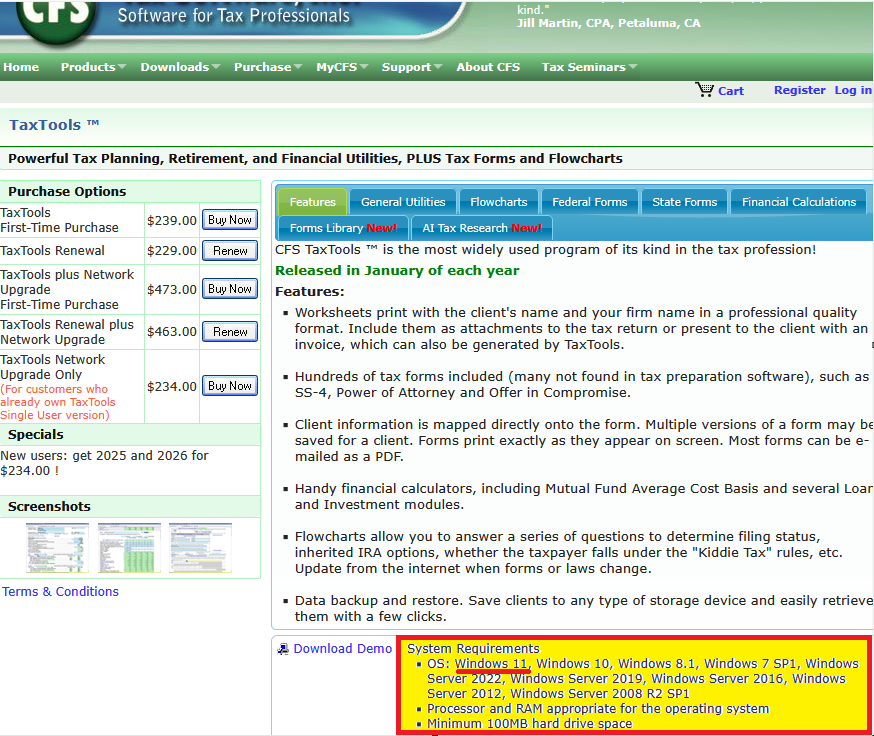Open the AI Tax Research tab

click(482, 228)
